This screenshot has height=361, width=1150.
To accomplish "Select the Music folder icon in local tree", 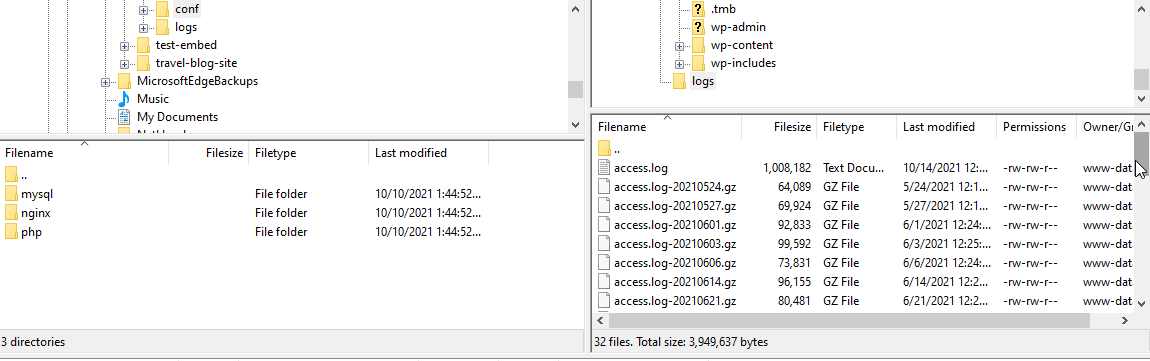I will click(124, 99).
